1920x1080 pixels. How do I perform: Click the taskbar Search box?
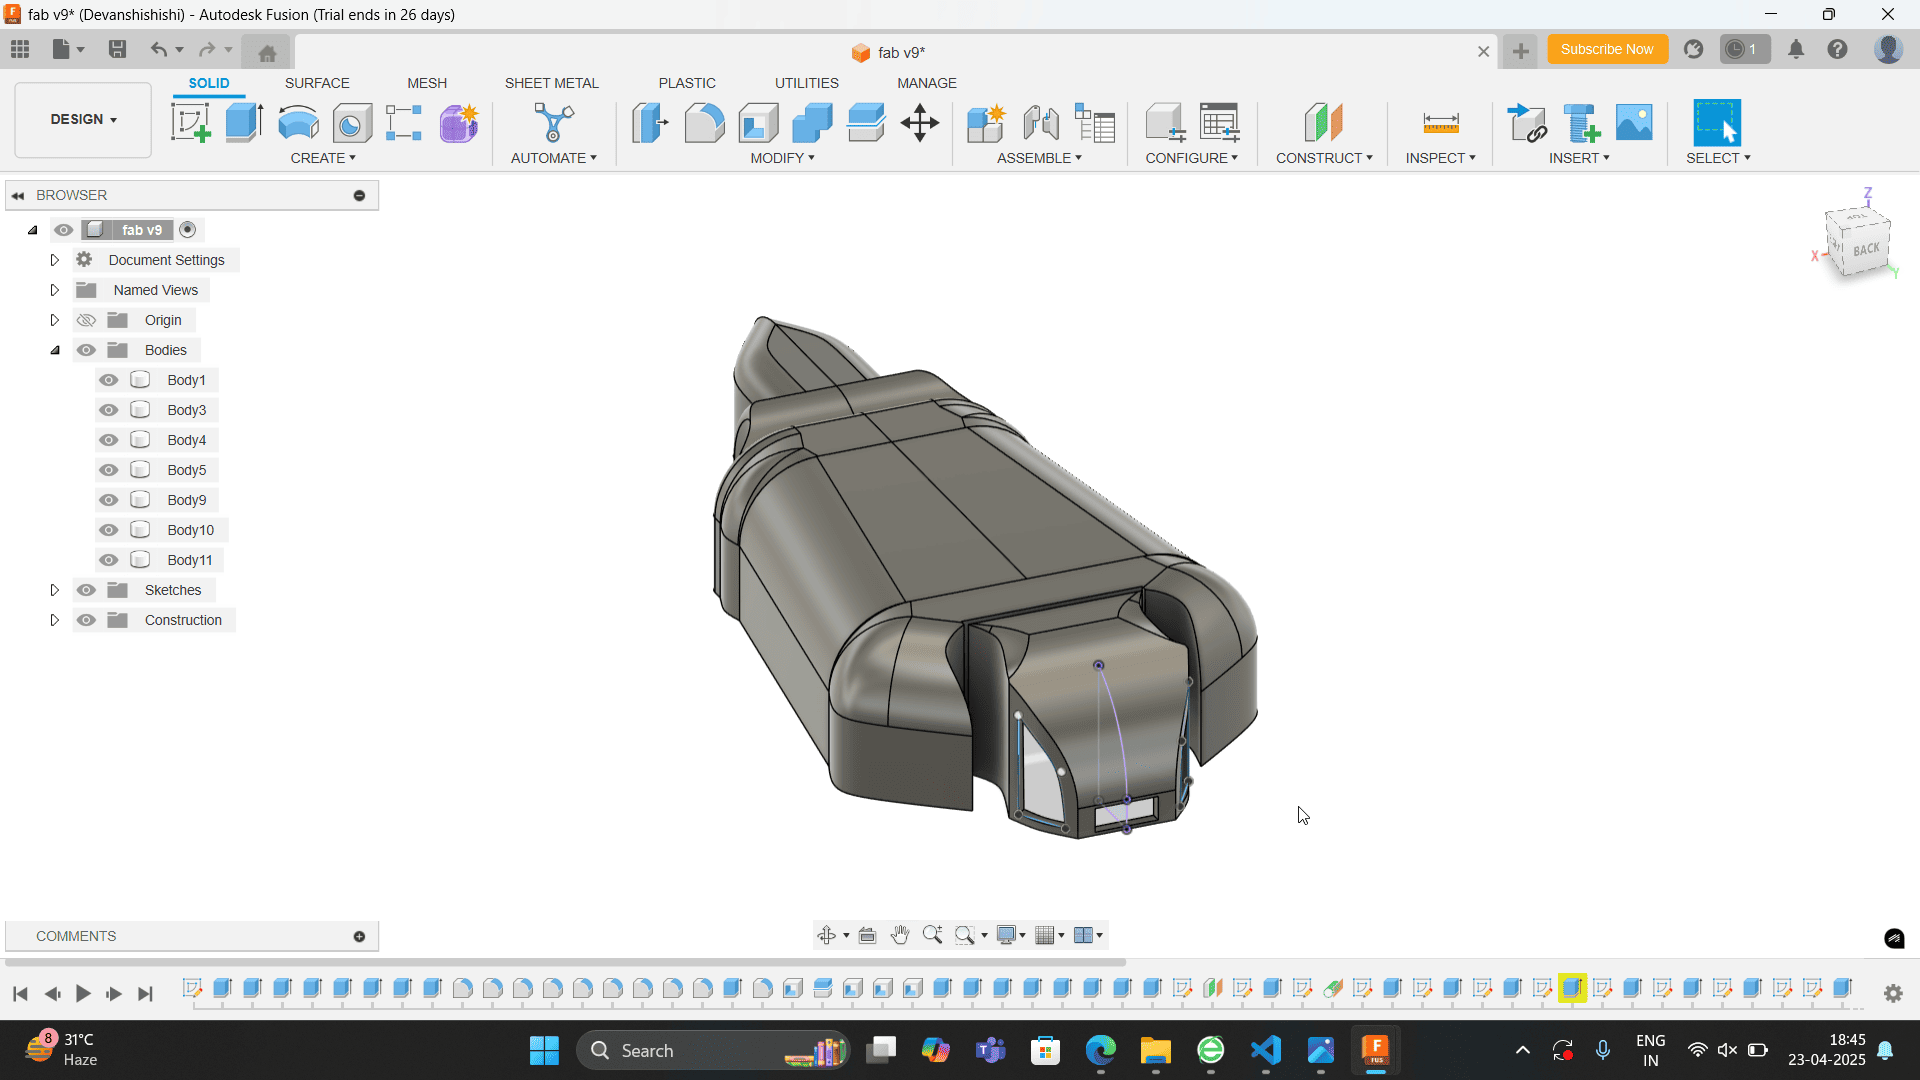(713, 1051)
